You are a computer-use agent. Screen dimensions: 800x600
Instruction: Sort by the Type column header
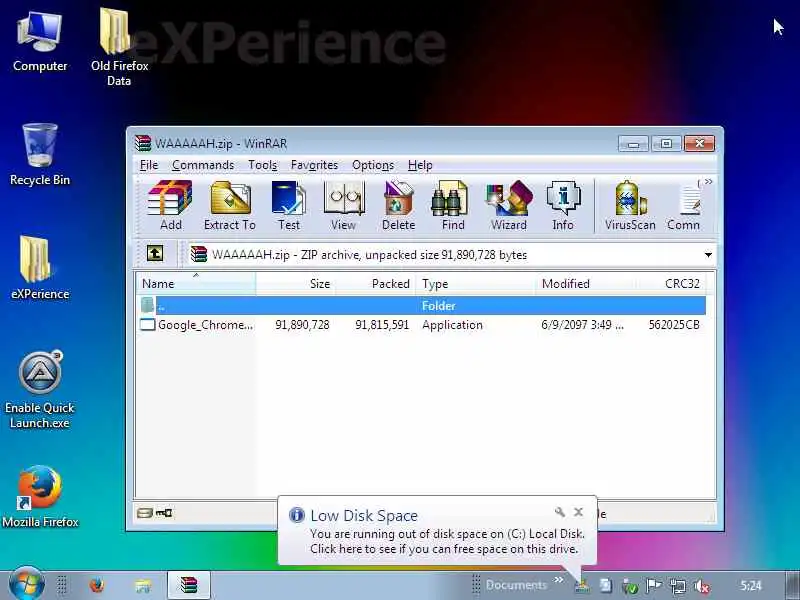coord(476,284)
